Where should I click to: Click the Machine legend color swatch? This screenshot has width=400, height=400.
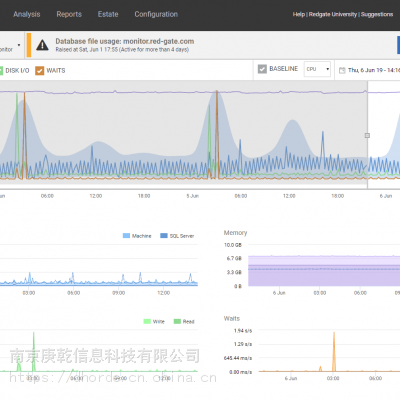(126, 236)
